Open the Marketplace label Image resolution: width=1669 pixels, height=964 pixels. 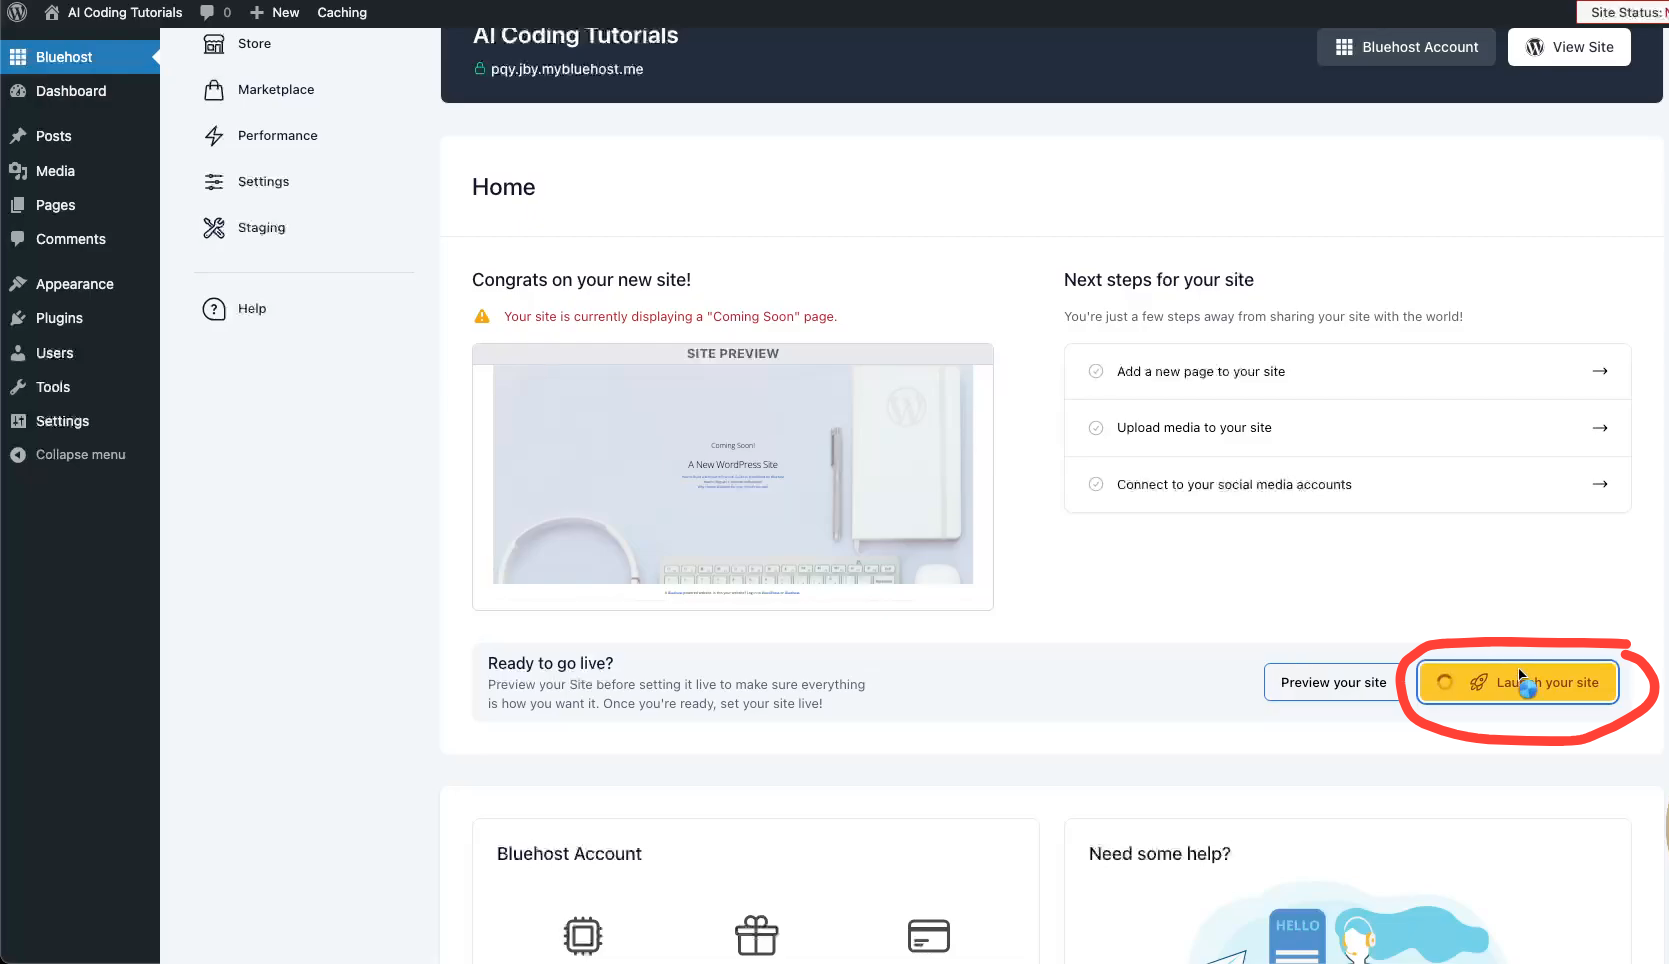point(276,90)
